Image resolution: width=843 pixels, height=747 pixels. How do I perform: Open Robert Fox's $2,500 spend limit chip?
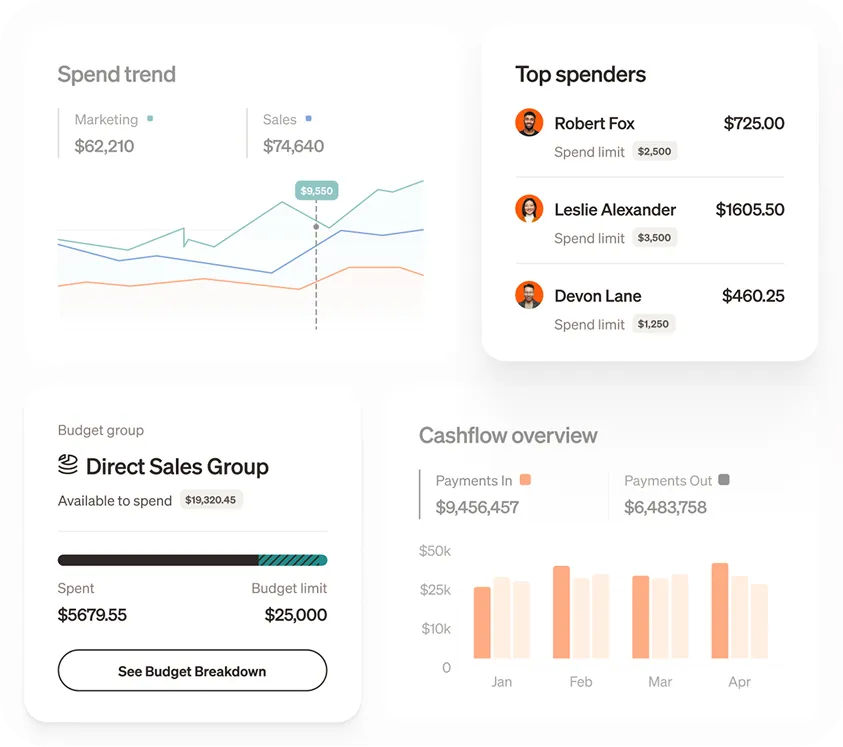pos(655,151)
